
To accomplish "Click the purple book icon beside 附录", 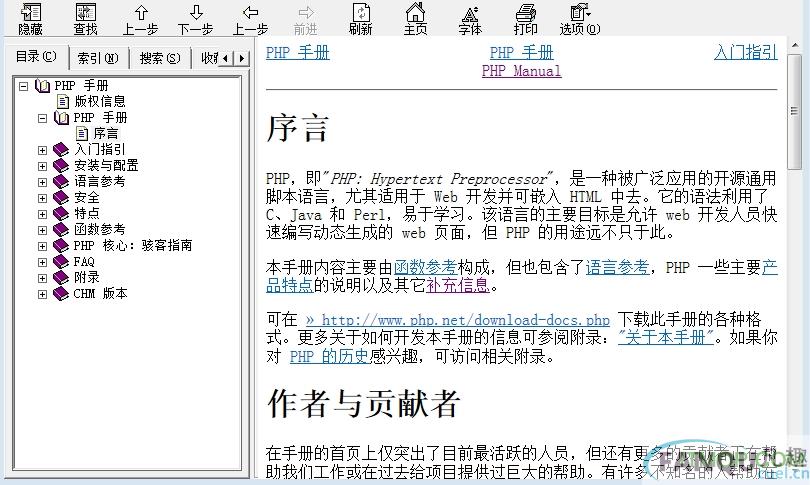I will point(61,278).
